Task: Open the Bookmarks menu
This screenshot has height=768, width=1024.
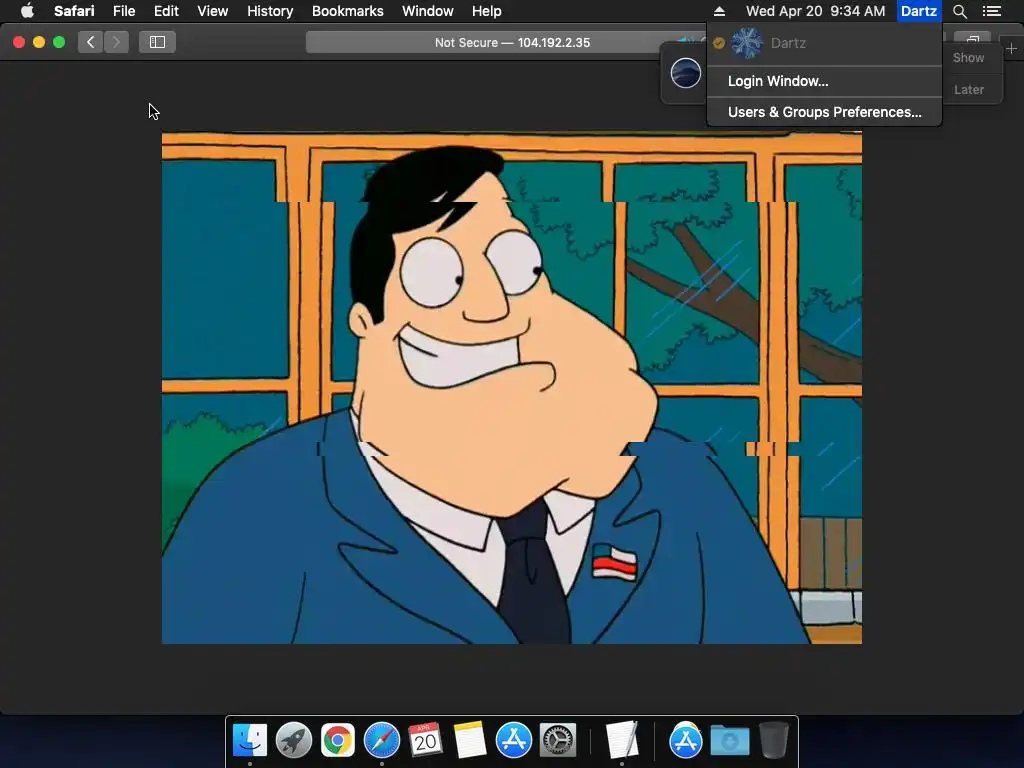Action: click(x=347, y=11)
